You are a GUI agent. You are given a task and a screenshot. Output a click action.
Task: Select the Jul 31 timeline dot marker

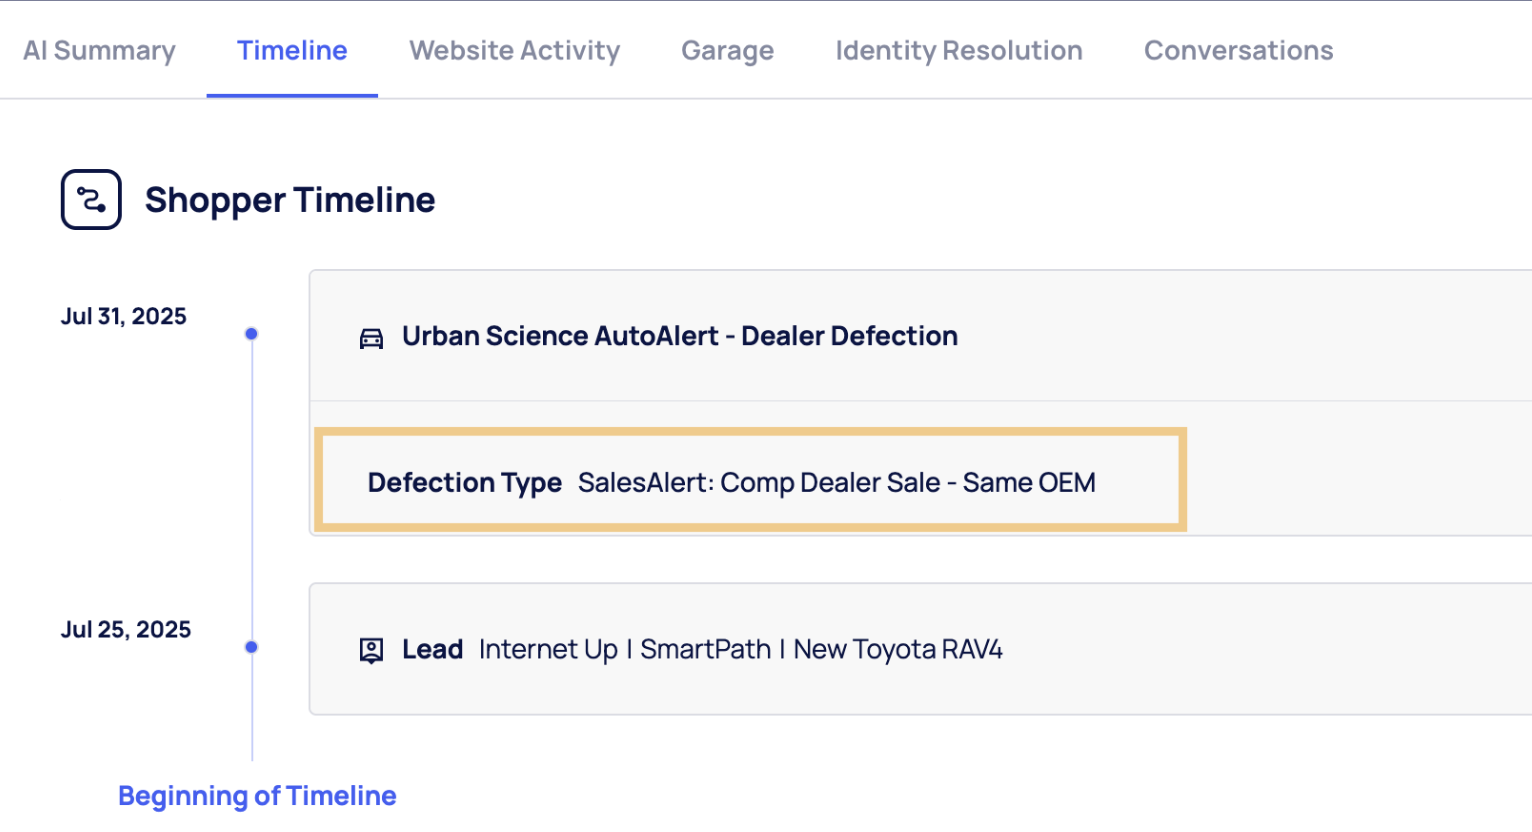pos(251,333)
